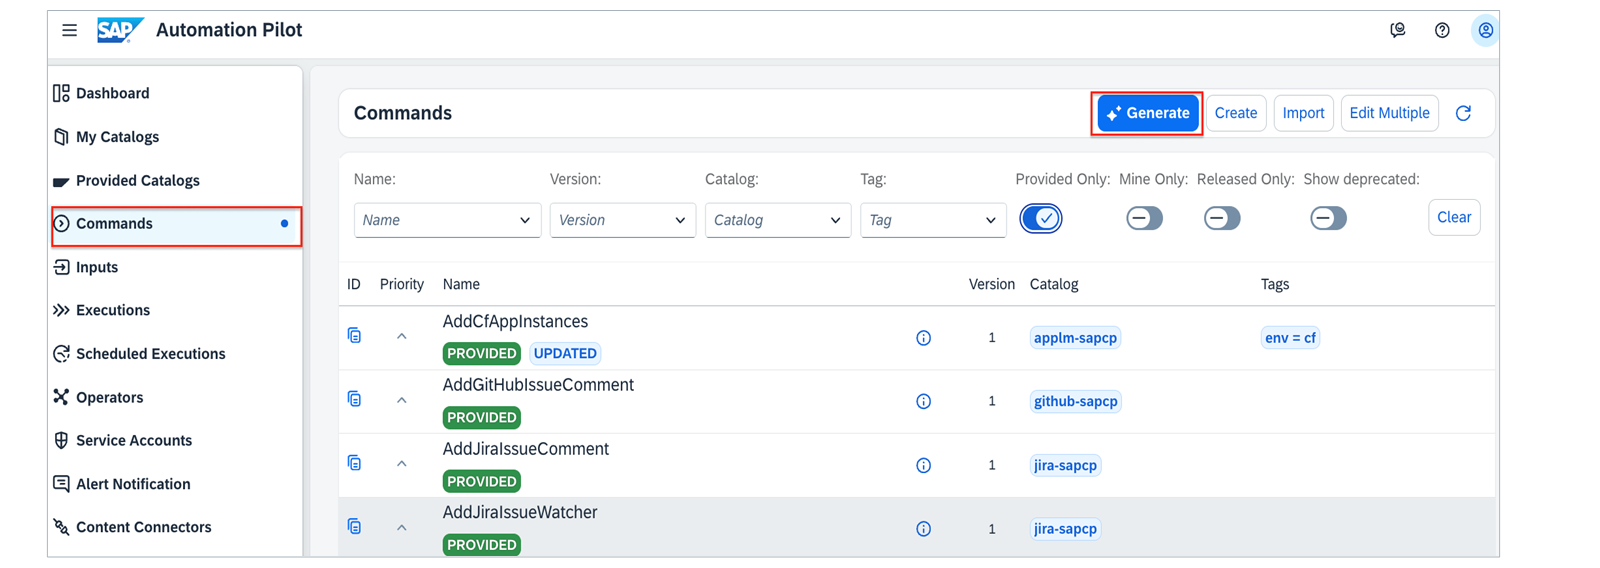This screenshot has height=568, width=1600.
Task: Click the Generate button
Action: pos(1148,113)
